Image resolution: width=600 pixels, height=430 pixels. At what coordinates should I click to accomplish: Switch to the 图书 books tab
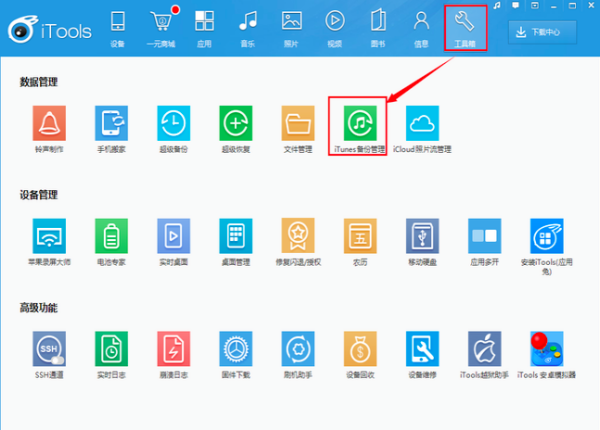[378, 29]
